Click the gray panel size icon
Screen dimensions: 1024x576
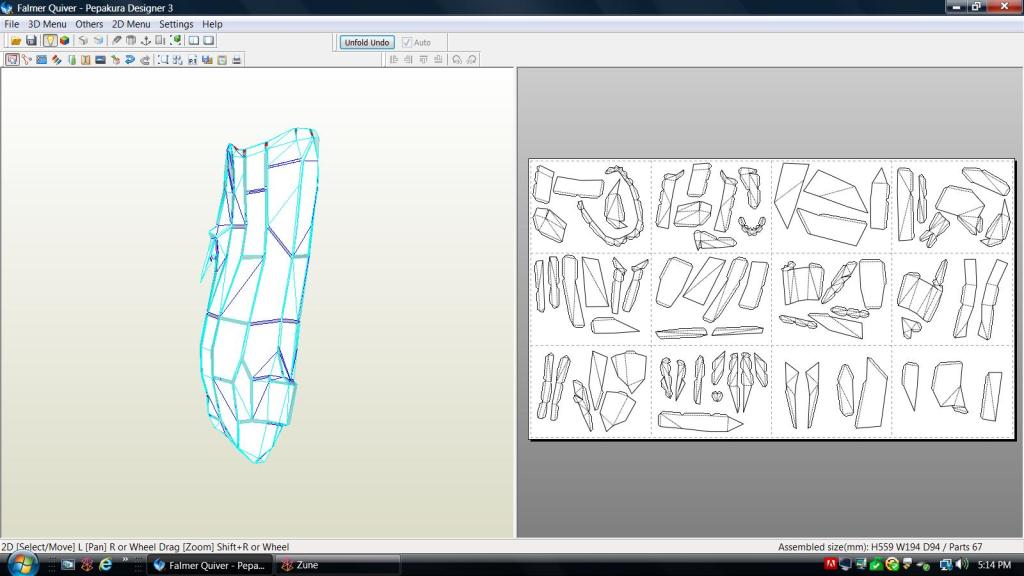[161, 40]
